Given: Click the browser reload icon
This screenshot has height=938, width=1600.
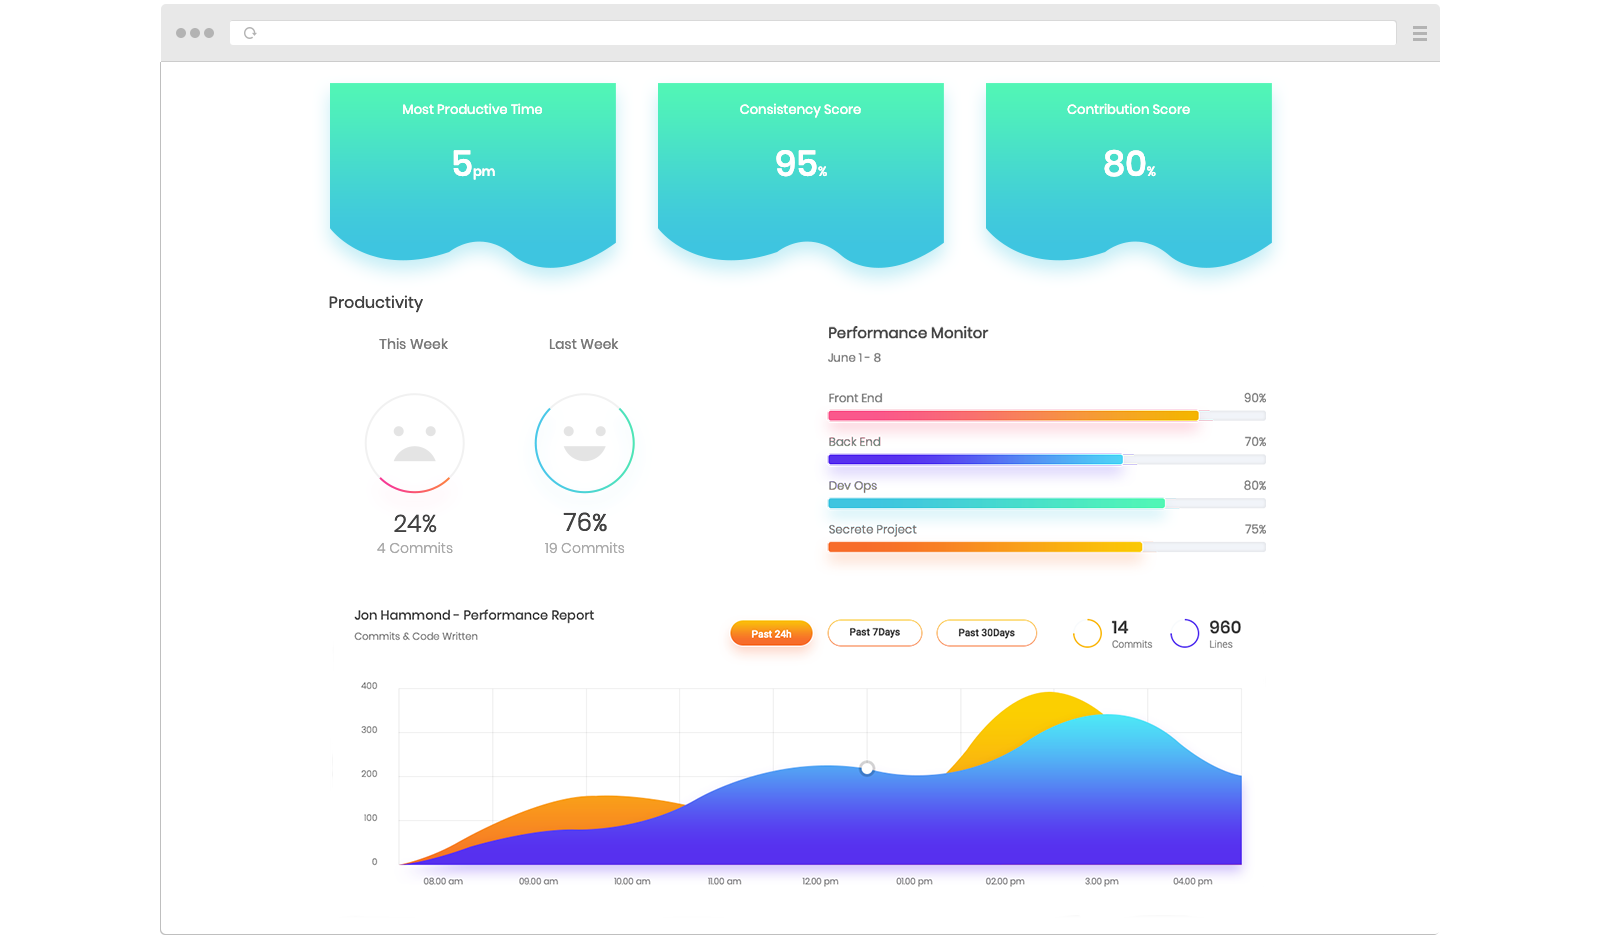Looking at the screenshot, I should click(x=249, y=32).
